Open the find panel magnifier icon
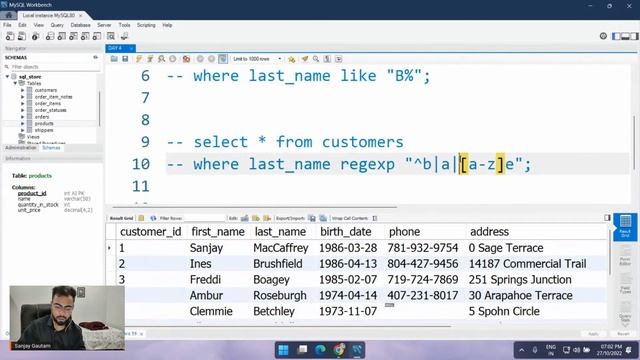The width and height of the screenshot is (640, 360). (x=316, y=59)
